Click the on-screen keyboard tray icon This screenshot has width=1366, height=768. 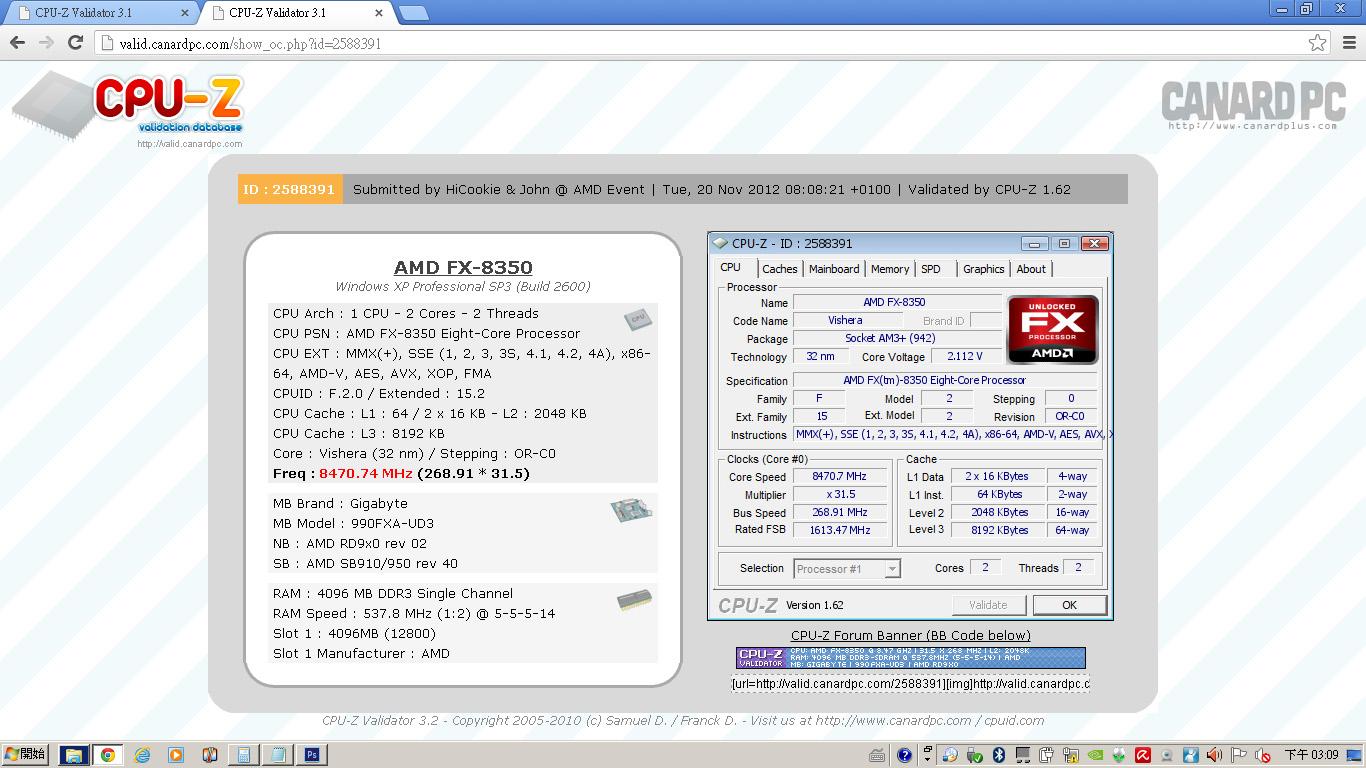point(877,755)
